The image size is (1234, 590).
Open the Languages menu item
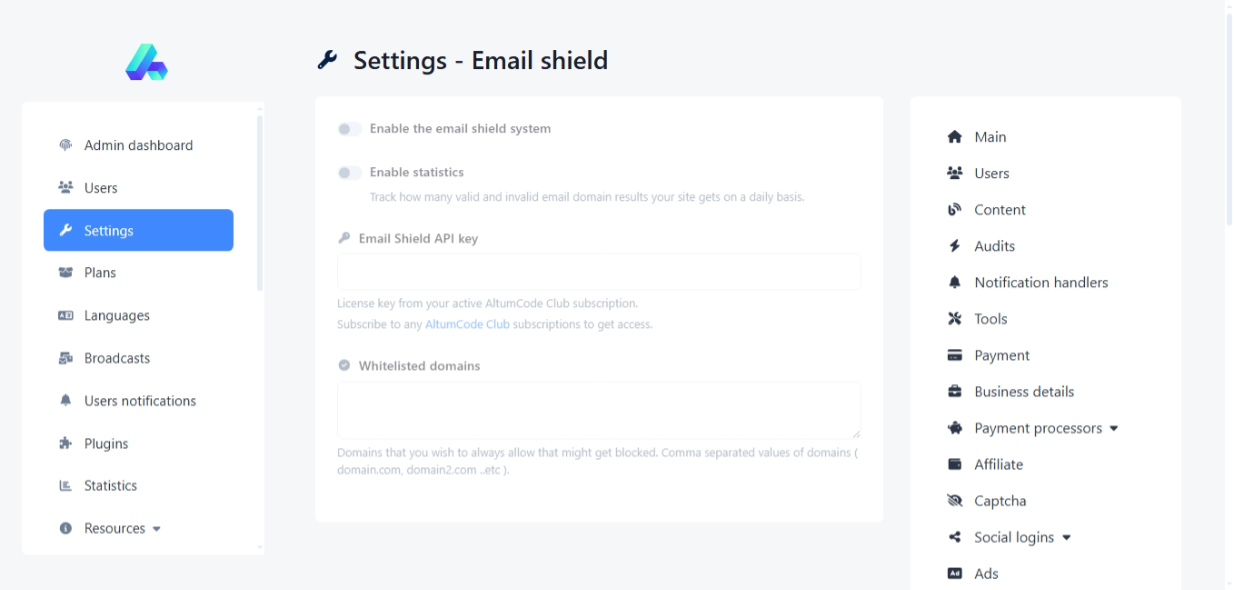coord(116,315)
